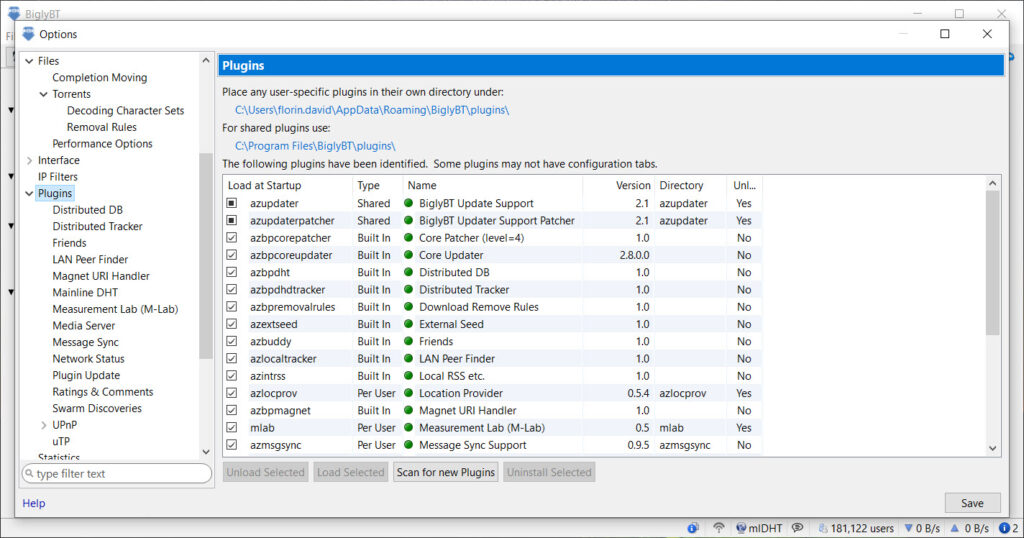Image resolution: width=1024 pixels, height=538 pixels.
Task: Click the mlDHT globe icon in status bar
Action: [741, 528]
